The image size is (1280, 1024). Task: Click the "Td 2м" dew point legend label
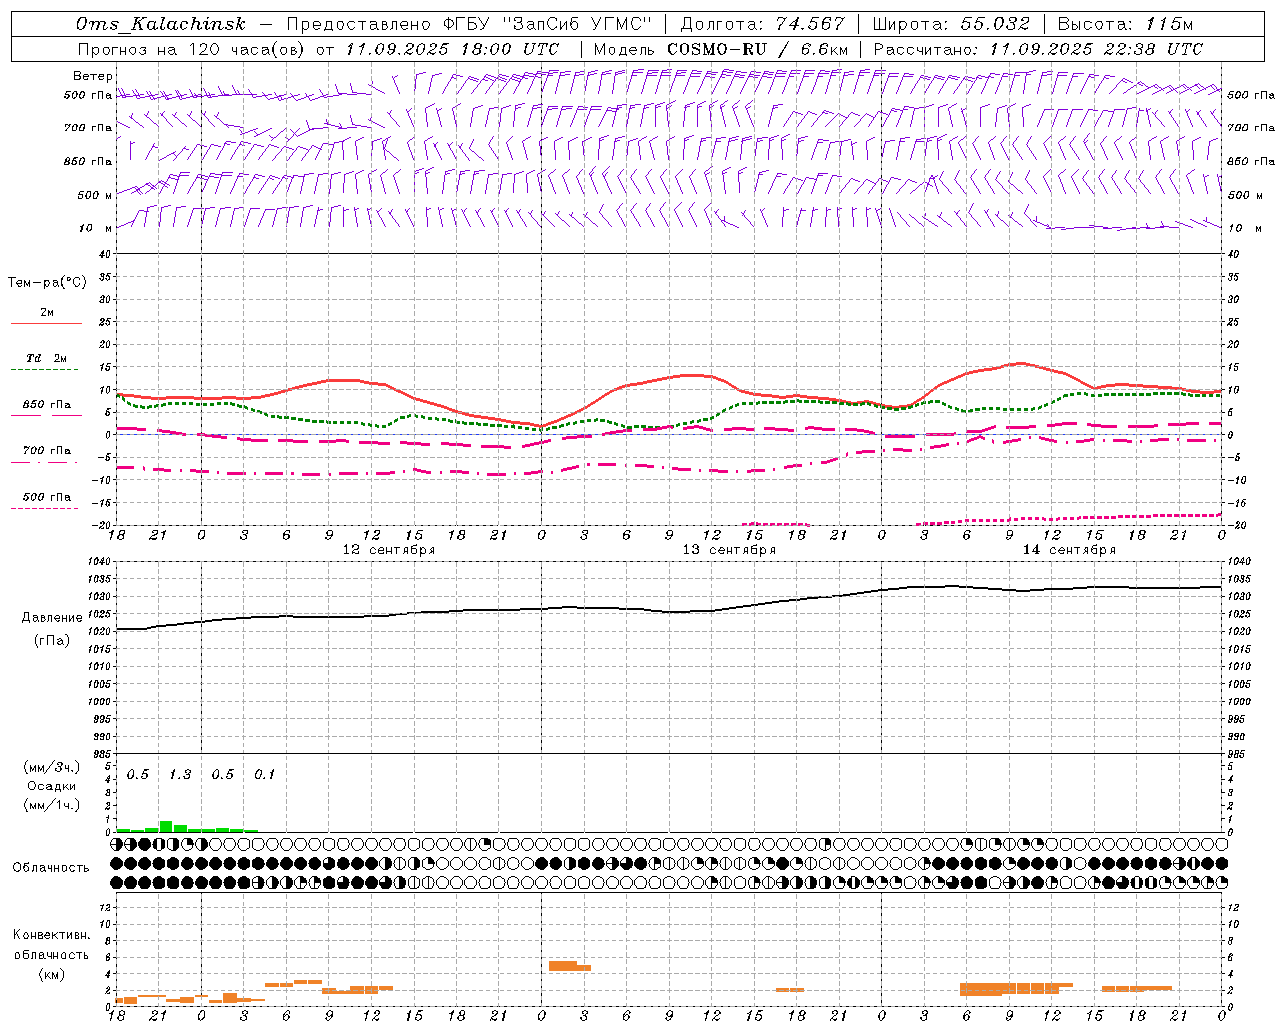coord(47,358)
